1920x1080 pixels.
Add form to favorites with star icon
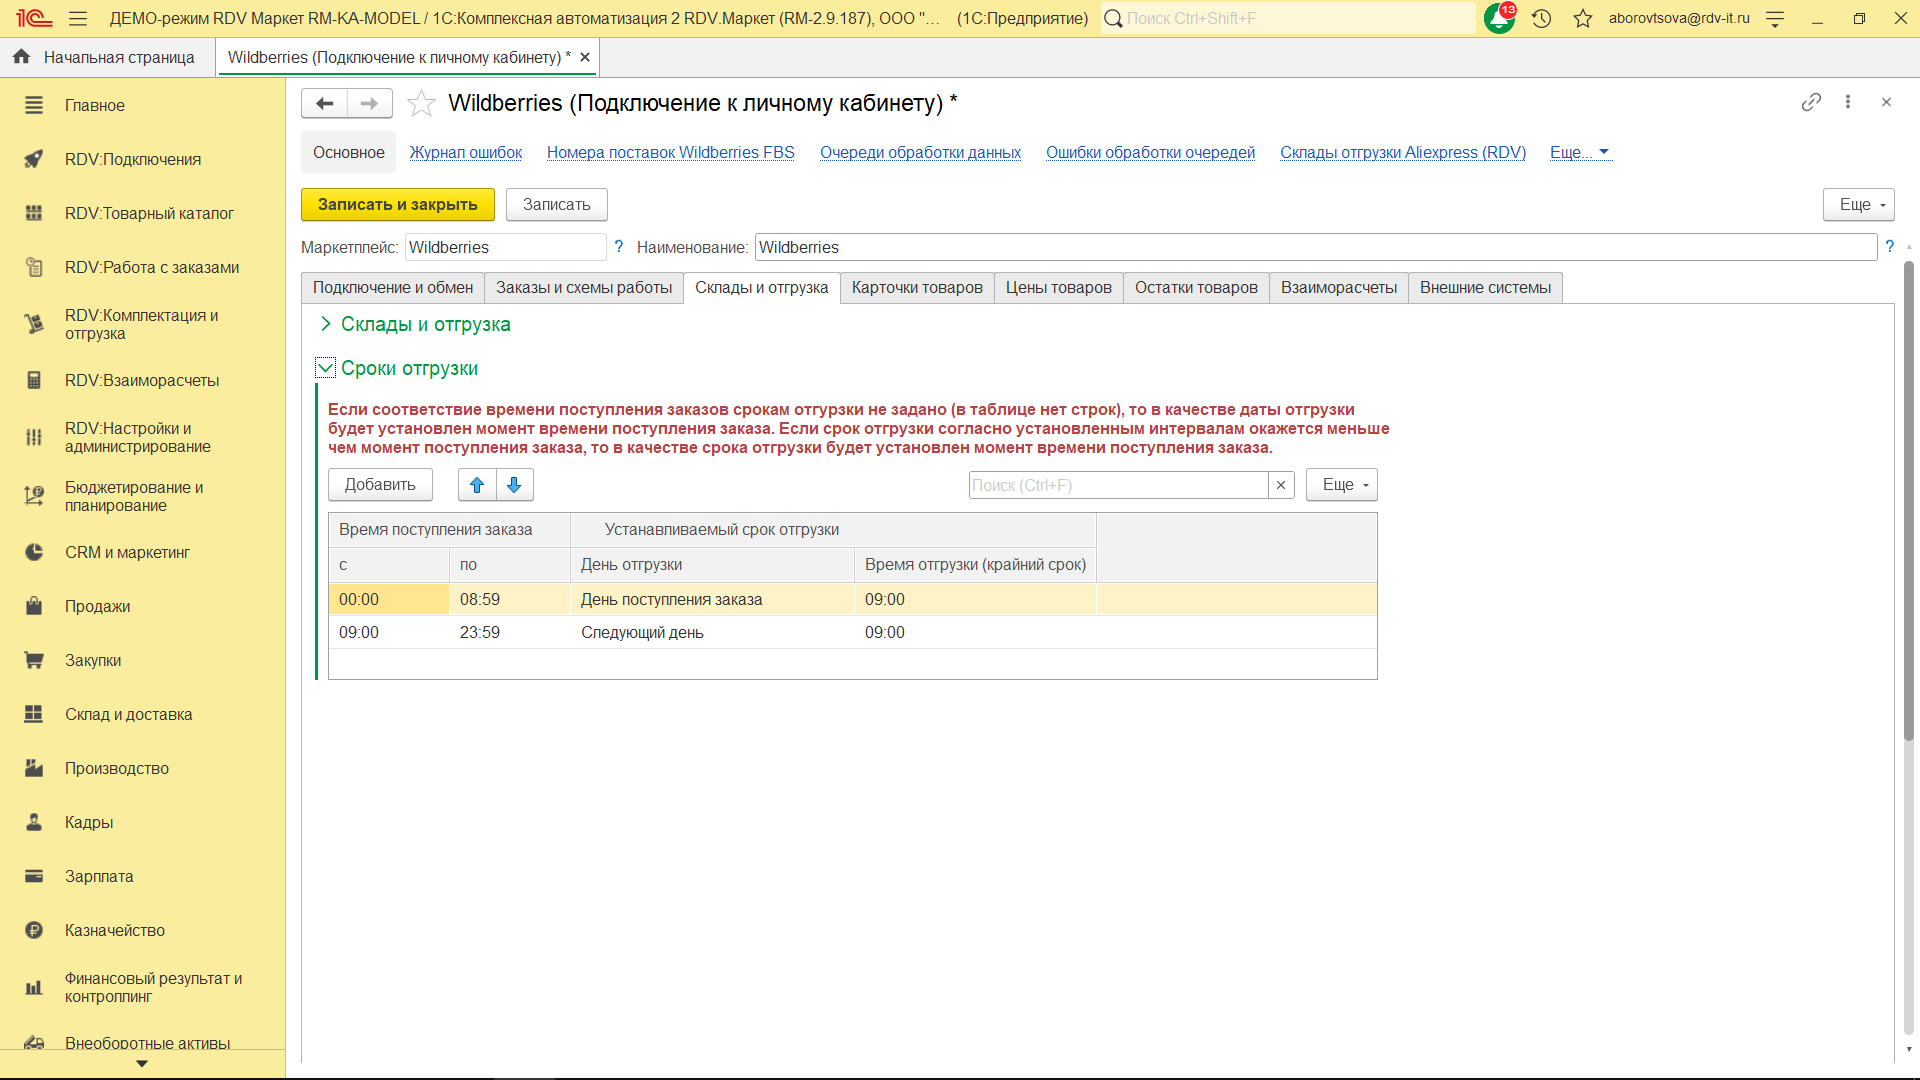(422, 103)
